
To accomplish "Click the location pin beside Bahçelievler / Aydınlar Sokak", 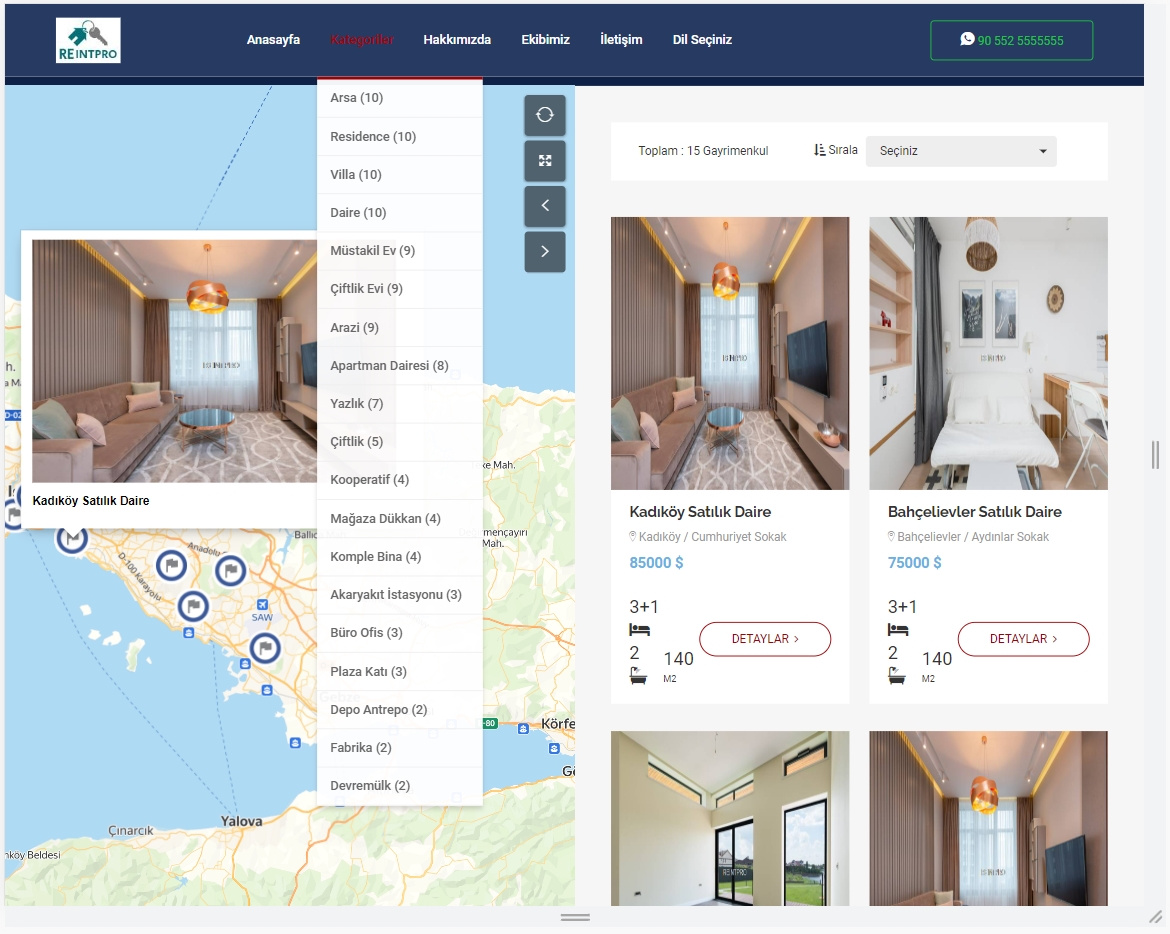I will (891, 536).
